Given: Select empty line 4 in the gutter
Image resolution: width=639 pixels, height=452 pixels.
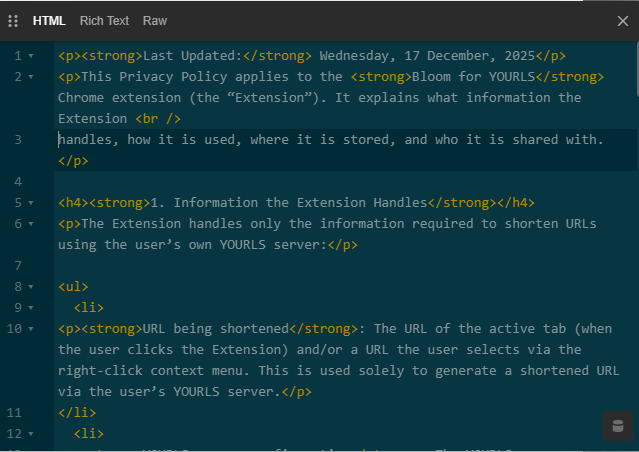Looking at the screenshot, I should (x=18, y=182).
